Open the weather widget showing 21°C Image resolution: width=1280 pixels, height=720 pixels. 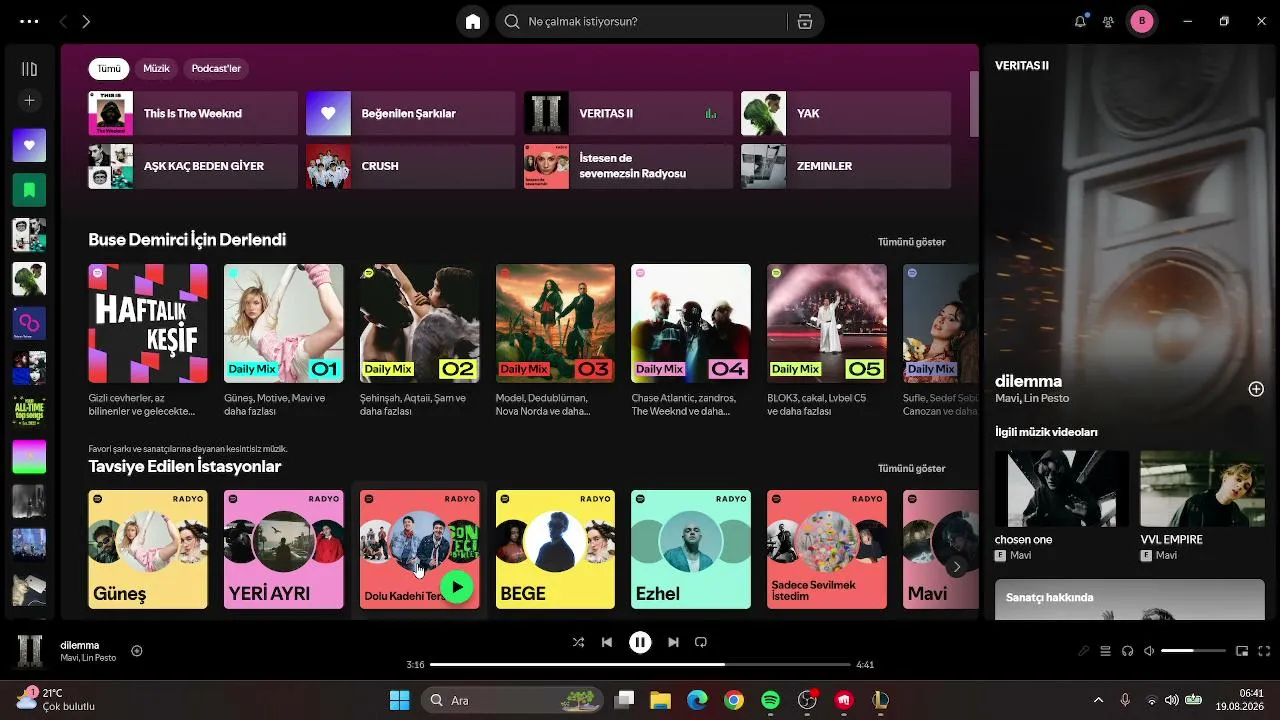coord(55,700)
